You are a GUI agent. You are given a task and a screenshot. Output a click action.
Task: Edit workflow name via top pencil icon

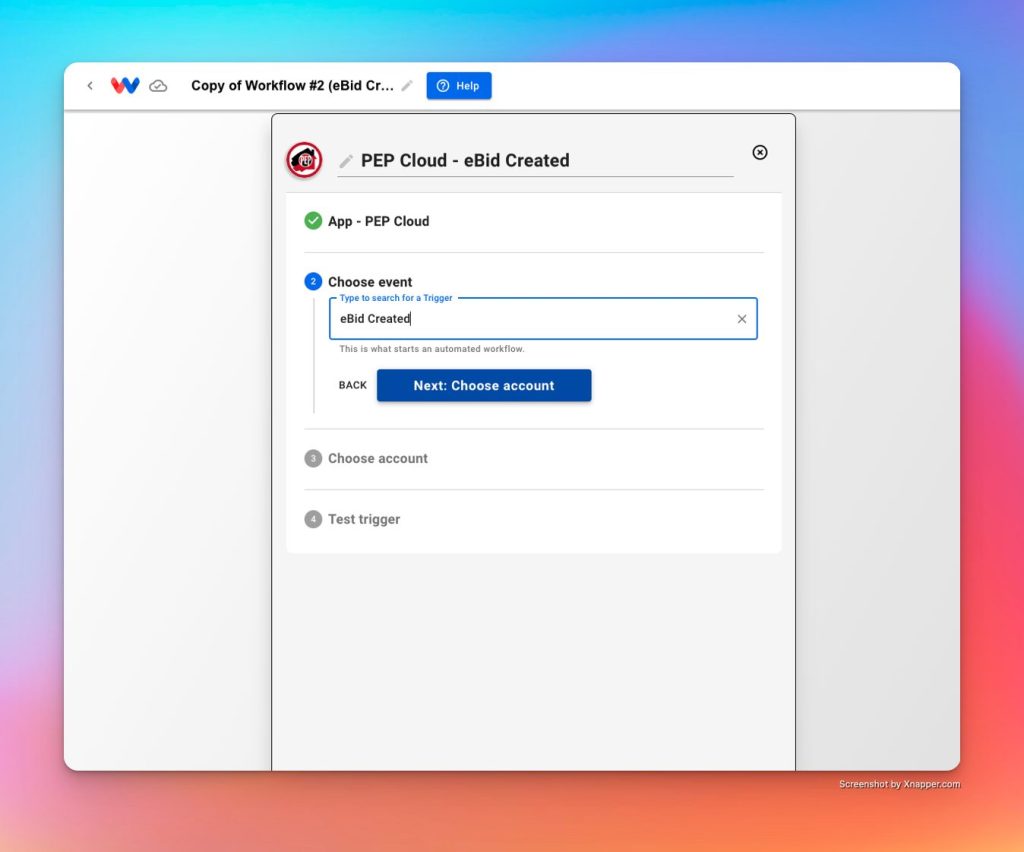[x=407, y=86]
